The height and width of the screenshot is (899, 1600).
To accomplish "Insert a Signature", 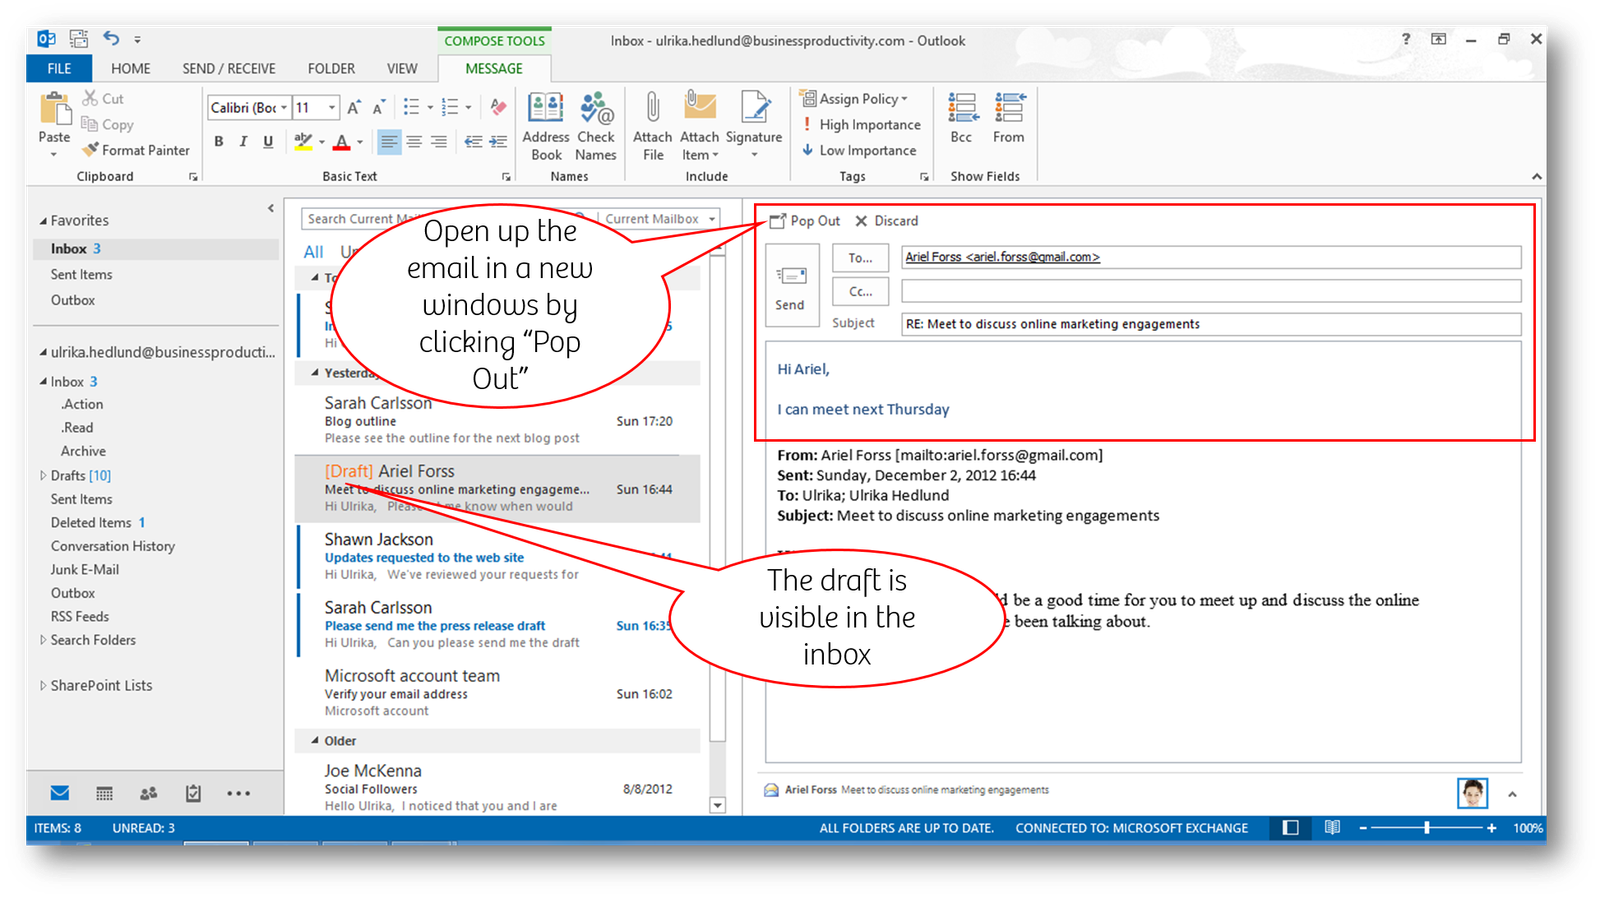I will (754, 126).
